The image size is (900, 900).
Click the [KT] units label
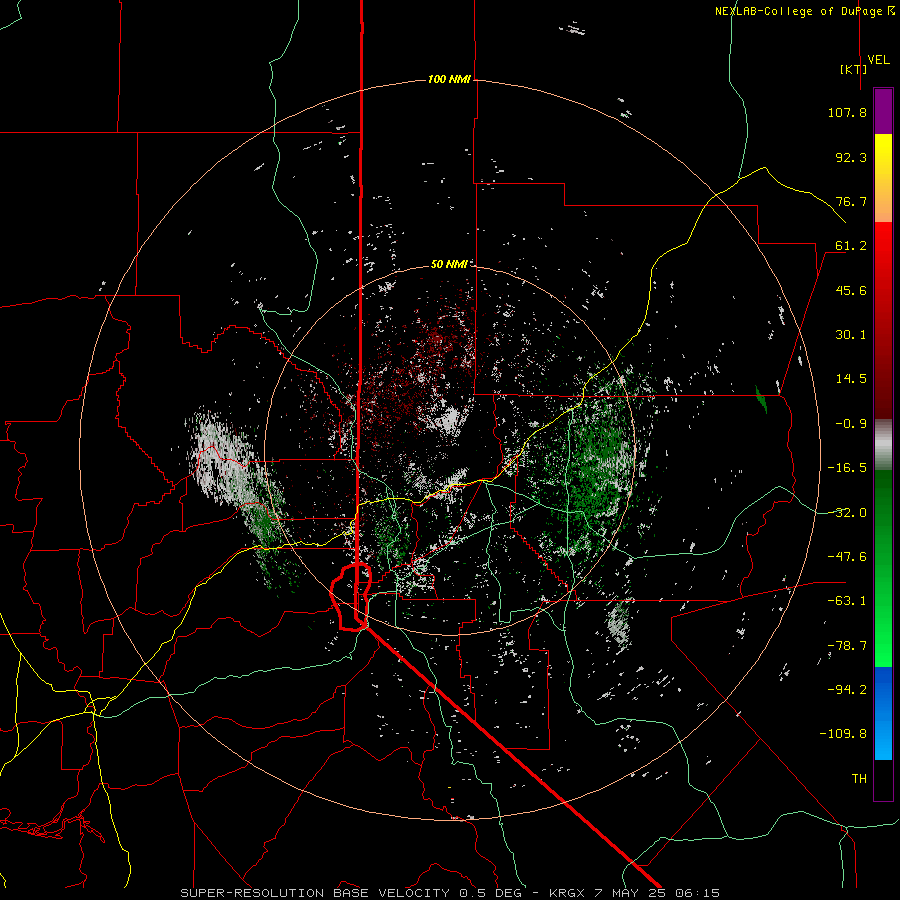[x=854, y=69]
